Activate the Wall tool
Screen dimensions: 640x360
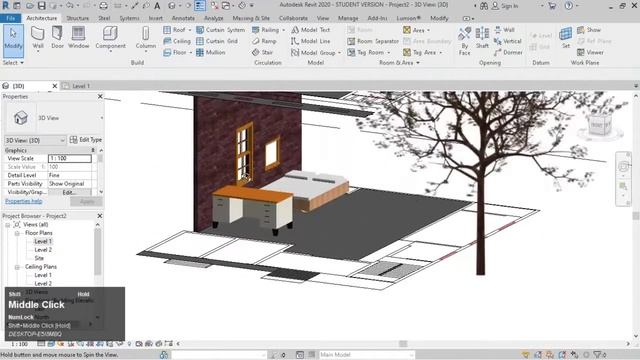(38, 38)
